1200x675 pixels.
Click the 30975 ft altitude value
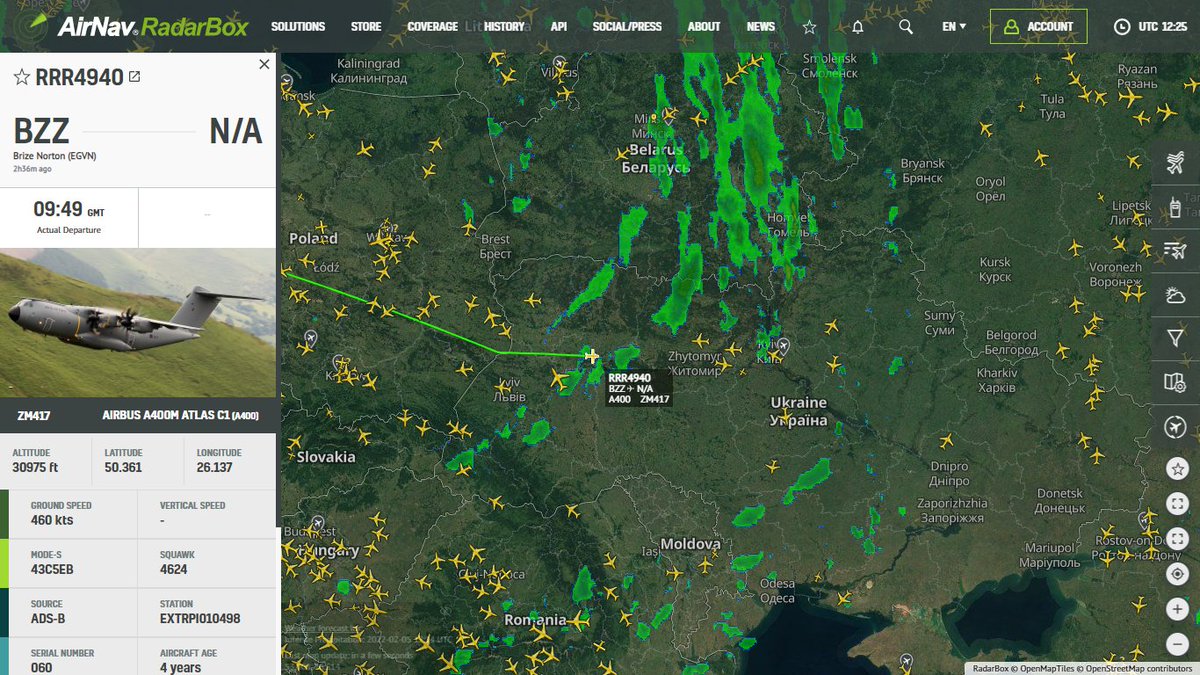(x=35, y=468)
